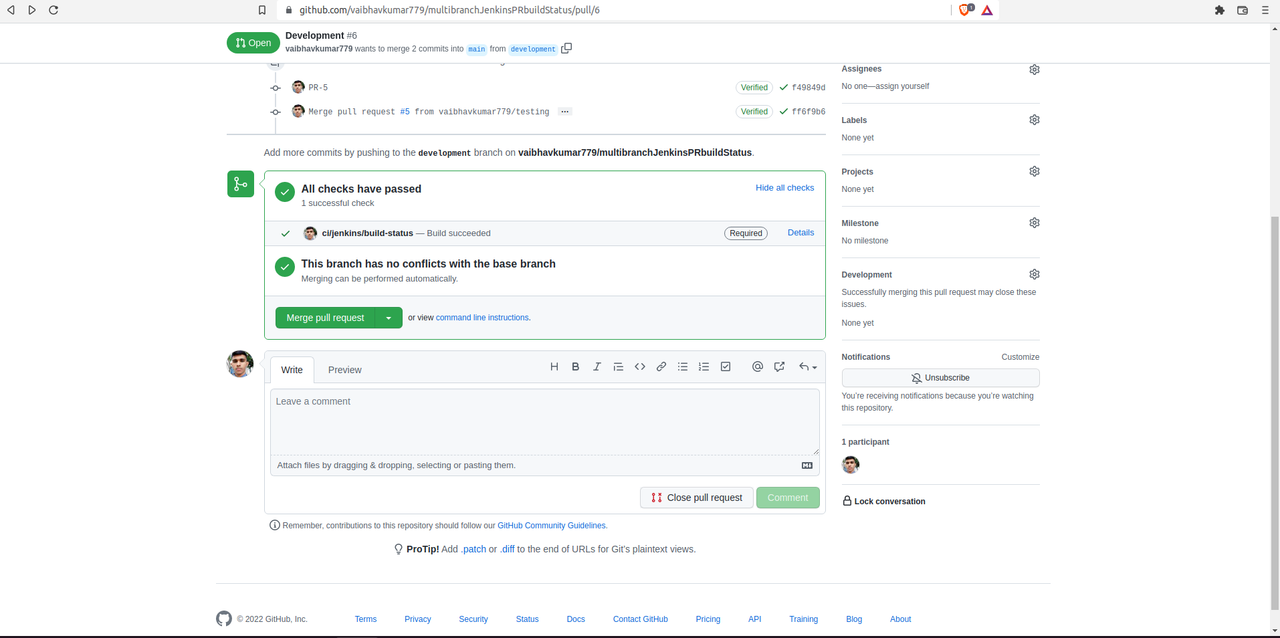Click the bookmark icon in address bar
Image resolution: width=1280 pixels, height=638 pixels.
point(262,10)
